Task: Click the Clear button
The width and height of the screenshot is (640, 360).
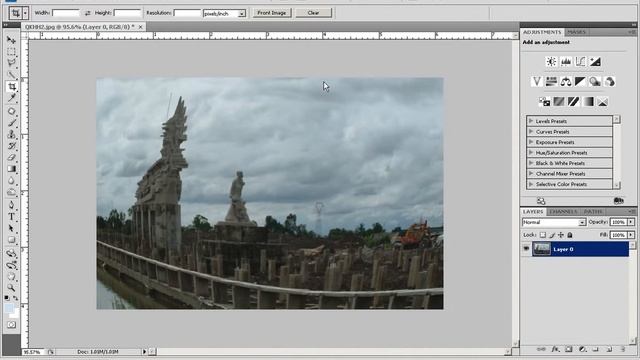Action: tap(313, 13)
